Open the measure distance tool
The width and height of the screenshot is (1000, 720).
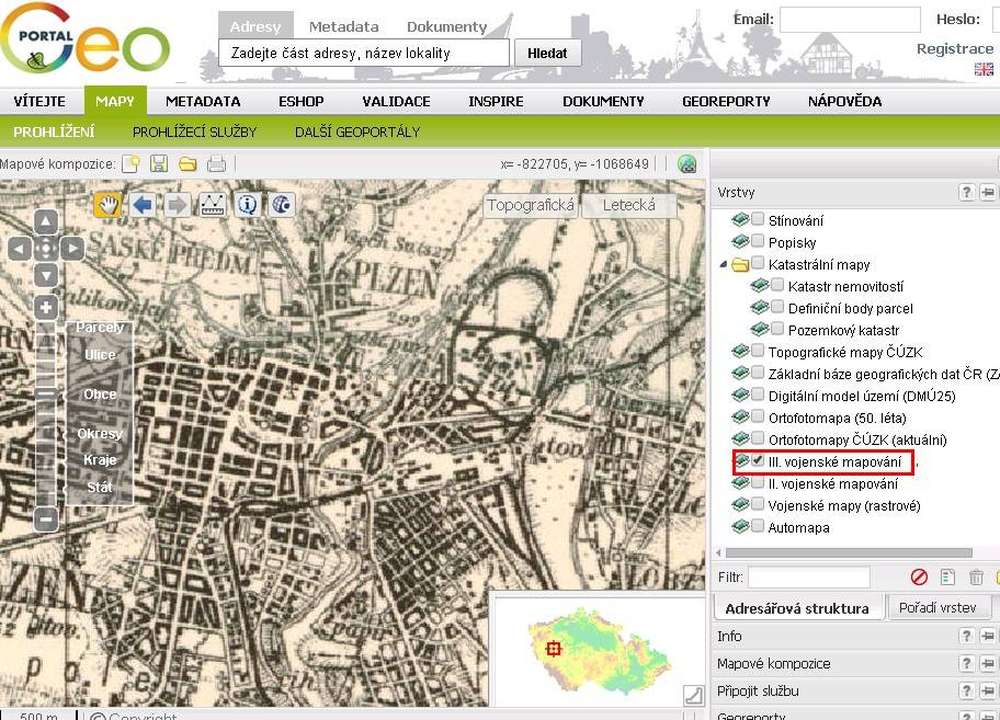point(212,205)
